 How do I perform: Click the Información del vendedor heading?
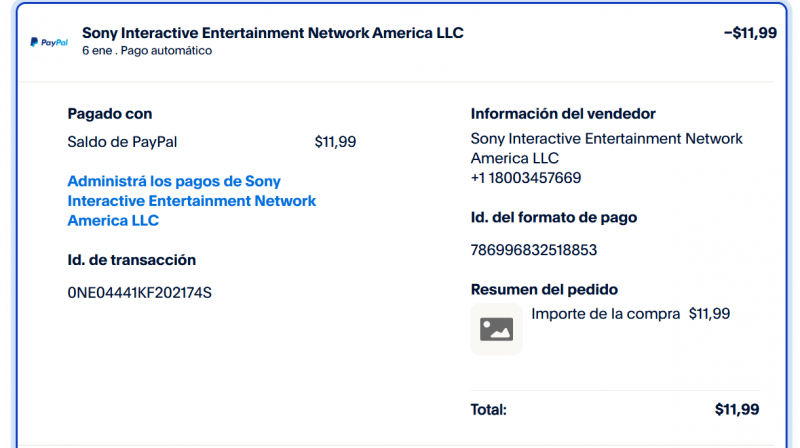coord(563,114)
